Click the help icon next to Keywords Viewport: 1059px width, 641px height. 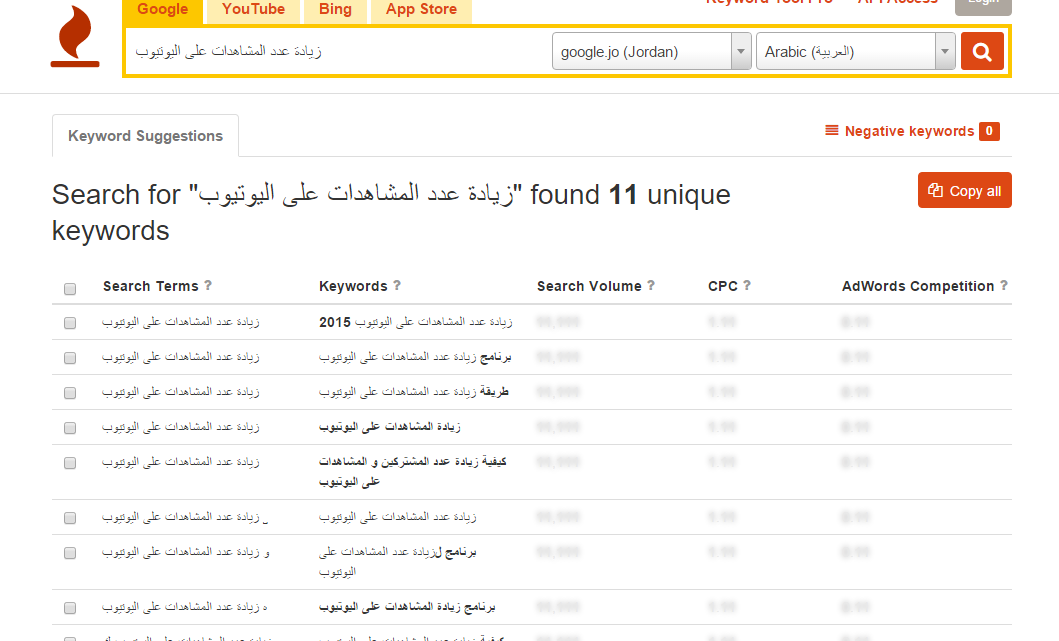pyautogui.click(x=397, y=286)
